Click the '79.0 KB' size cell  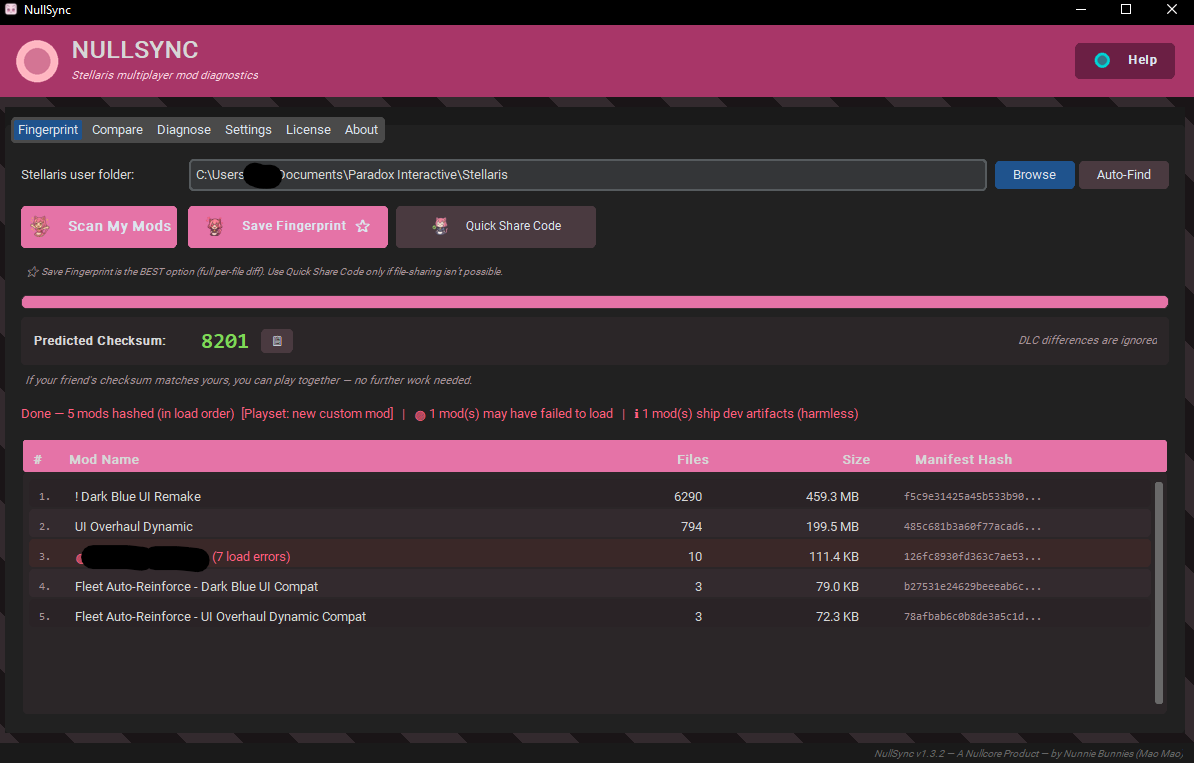tap(838, 586)
